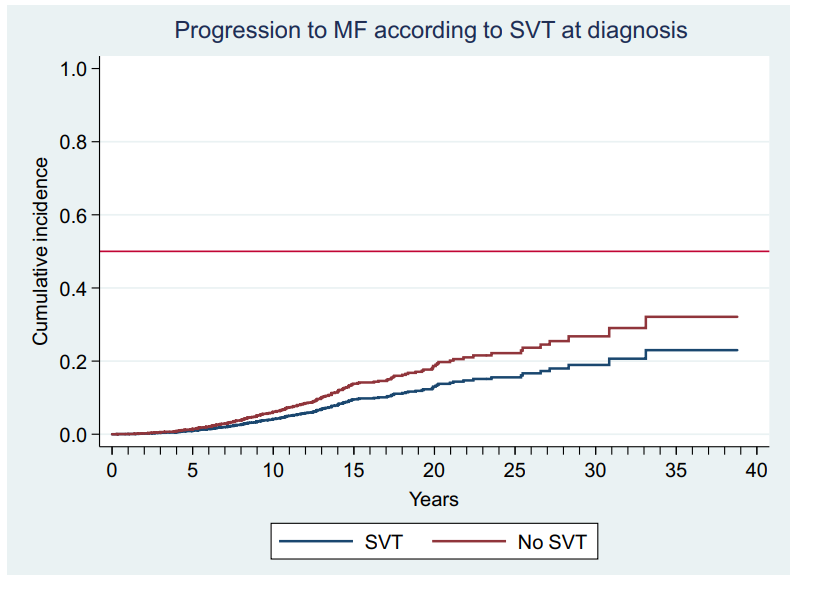Click the "Years" x-axis title

point(434,498)
